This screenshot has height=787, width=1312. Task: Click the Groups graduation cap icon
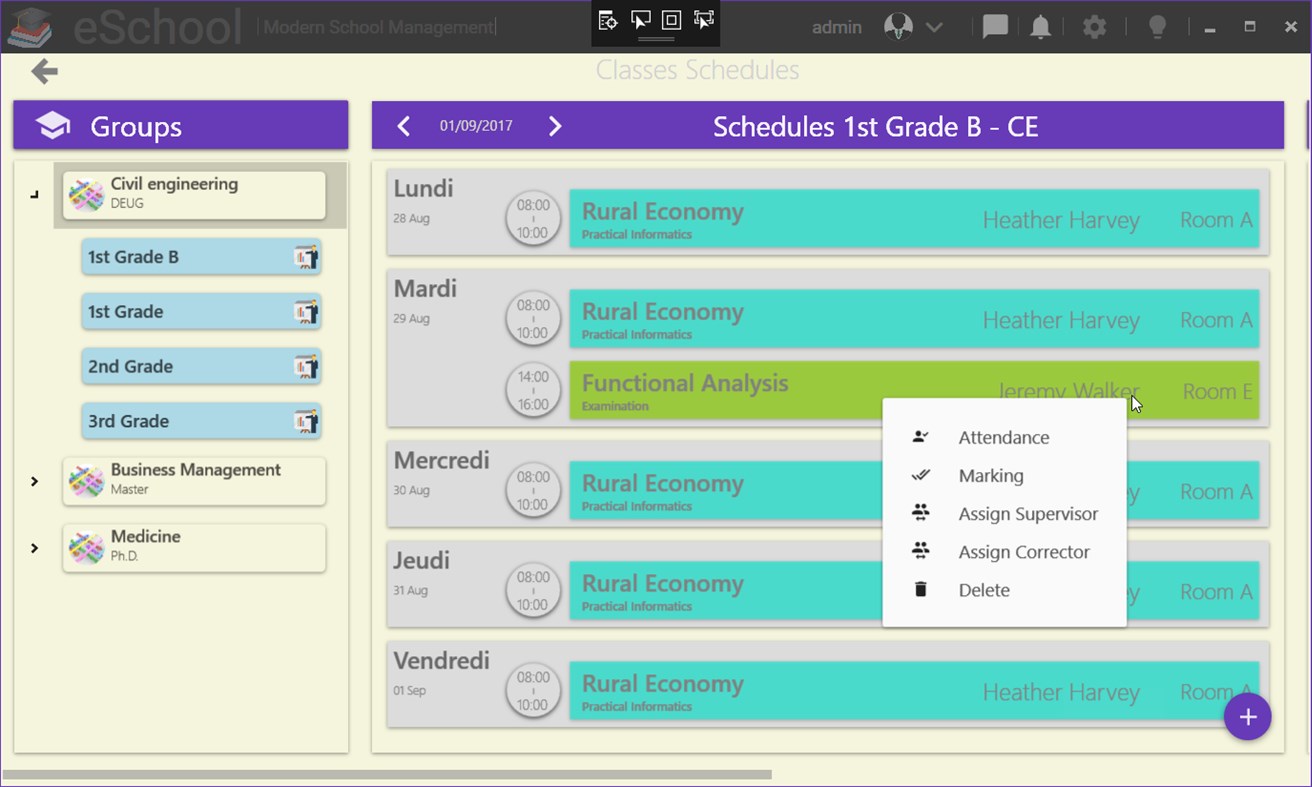pos(51,125)
